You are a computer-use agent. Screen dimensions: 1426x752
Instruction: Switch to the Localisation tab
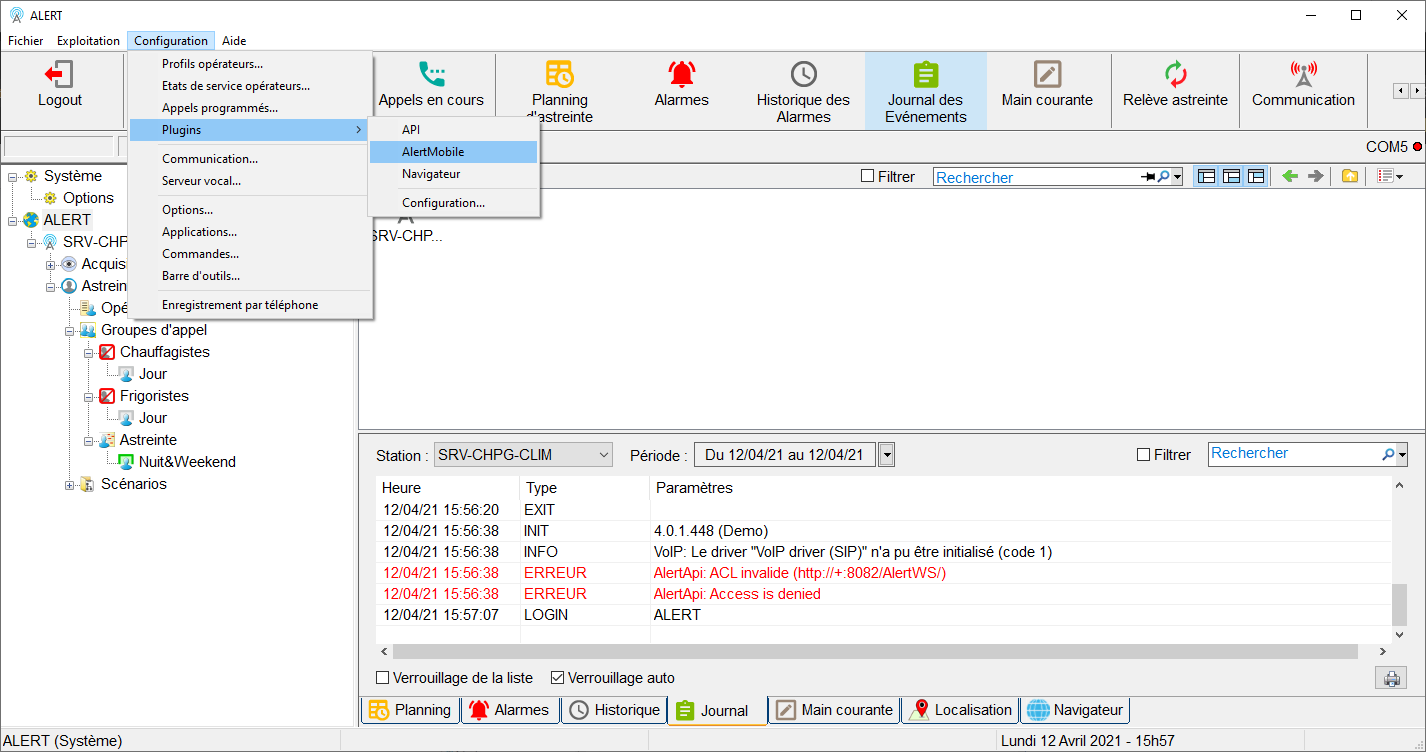(x=961, y=710)
